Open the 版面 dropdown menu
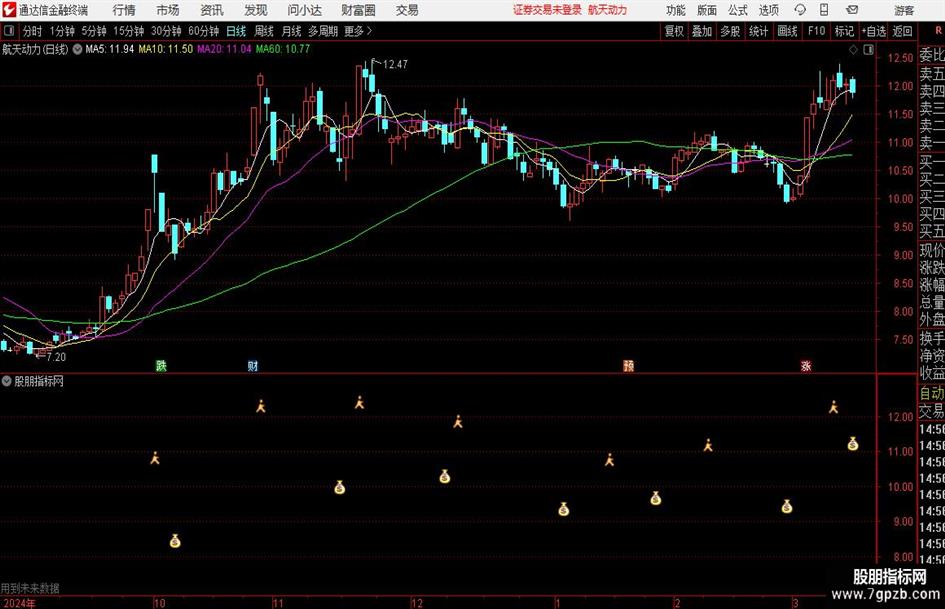945x609 pixels. (x=706, y=10)
